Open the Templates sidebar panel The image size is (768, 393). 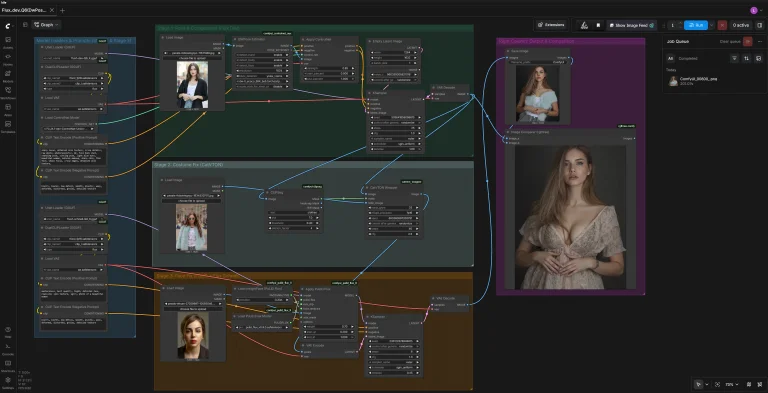pyautogui.click(x=8, y=126)
